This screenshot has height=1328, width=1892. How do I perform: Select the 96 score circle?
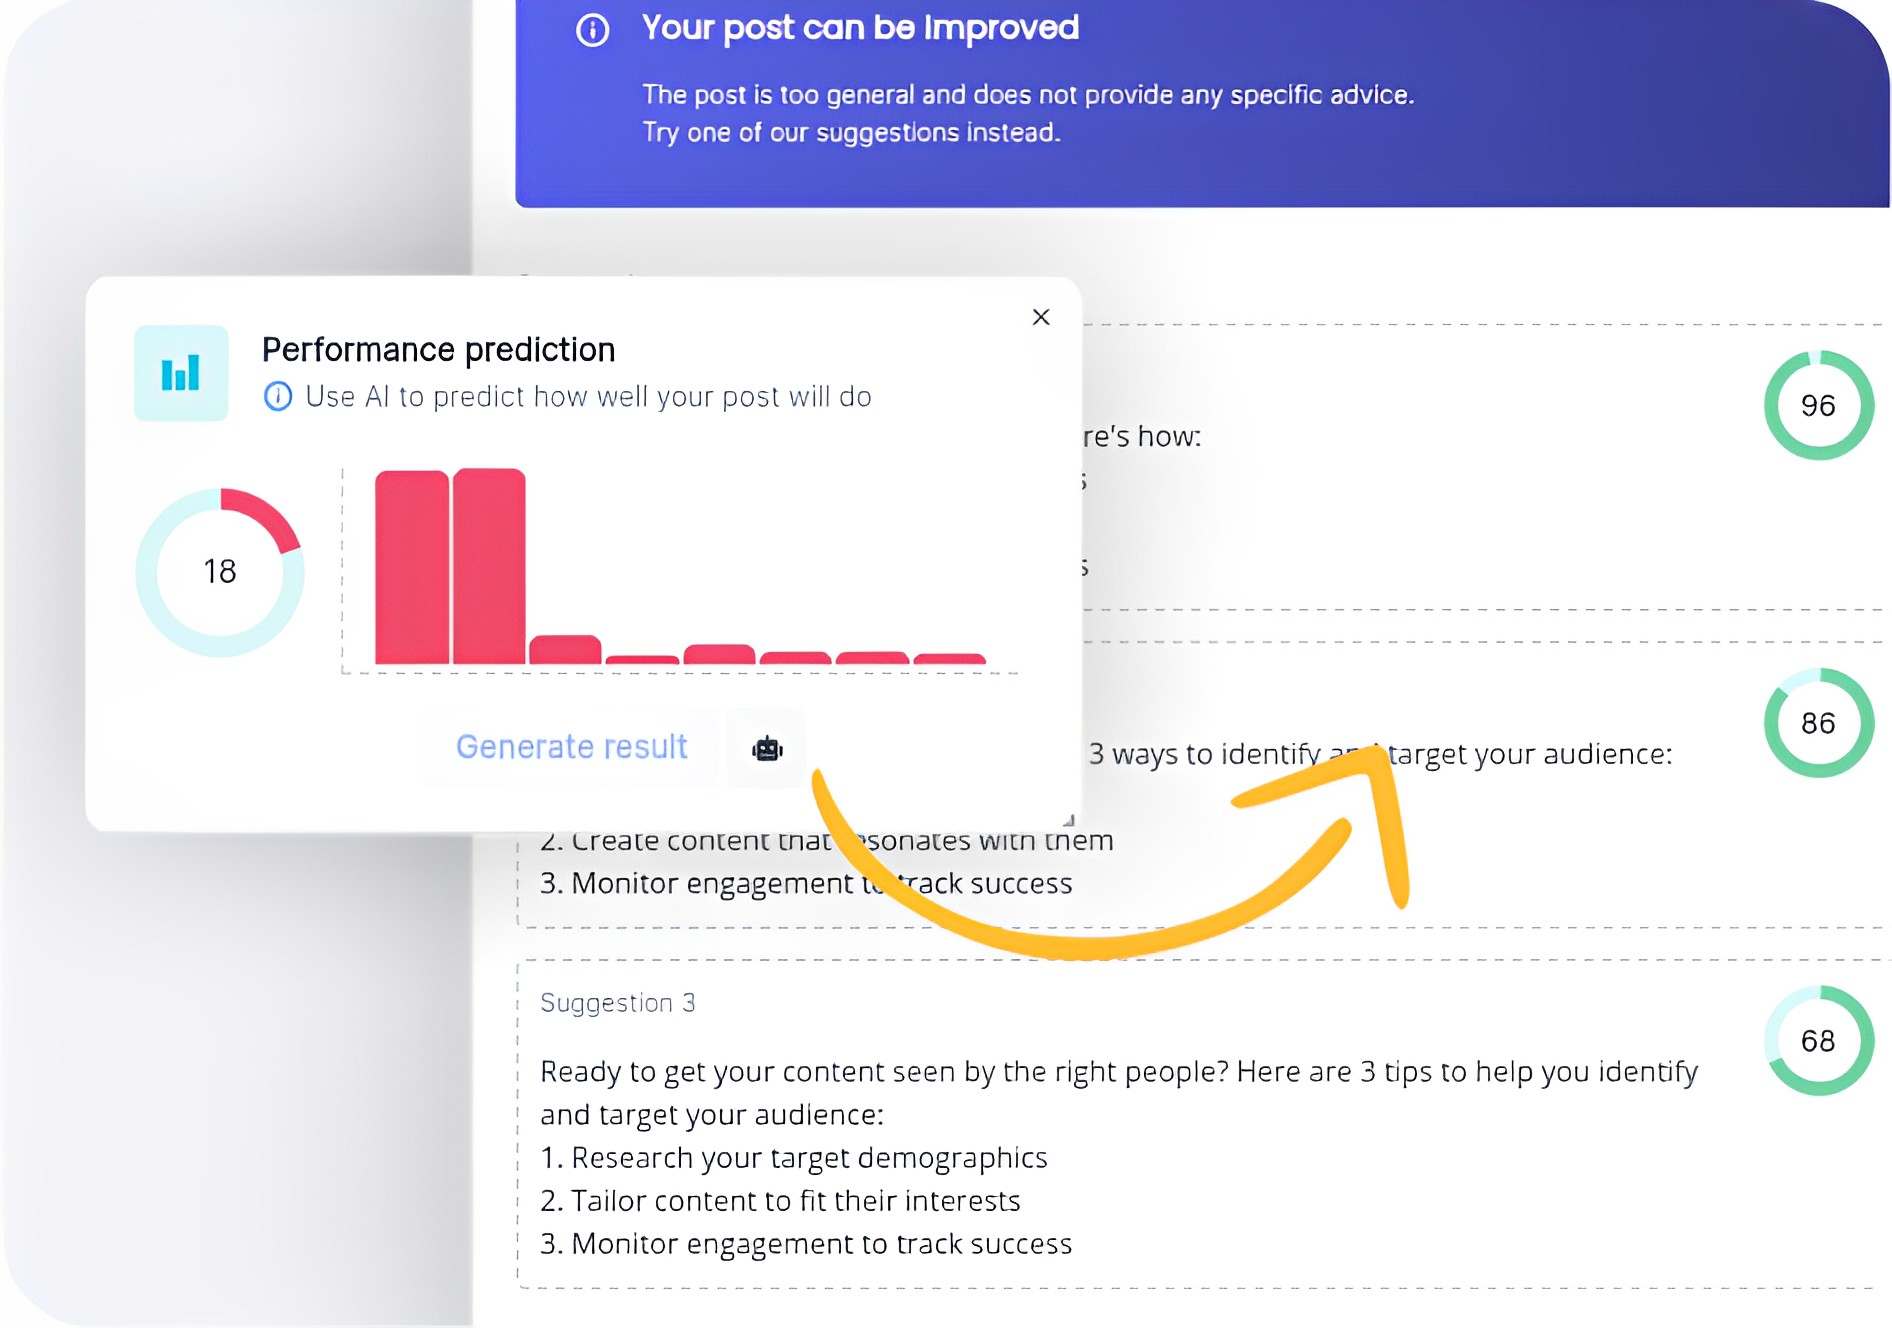click(x=1818, y=405)
